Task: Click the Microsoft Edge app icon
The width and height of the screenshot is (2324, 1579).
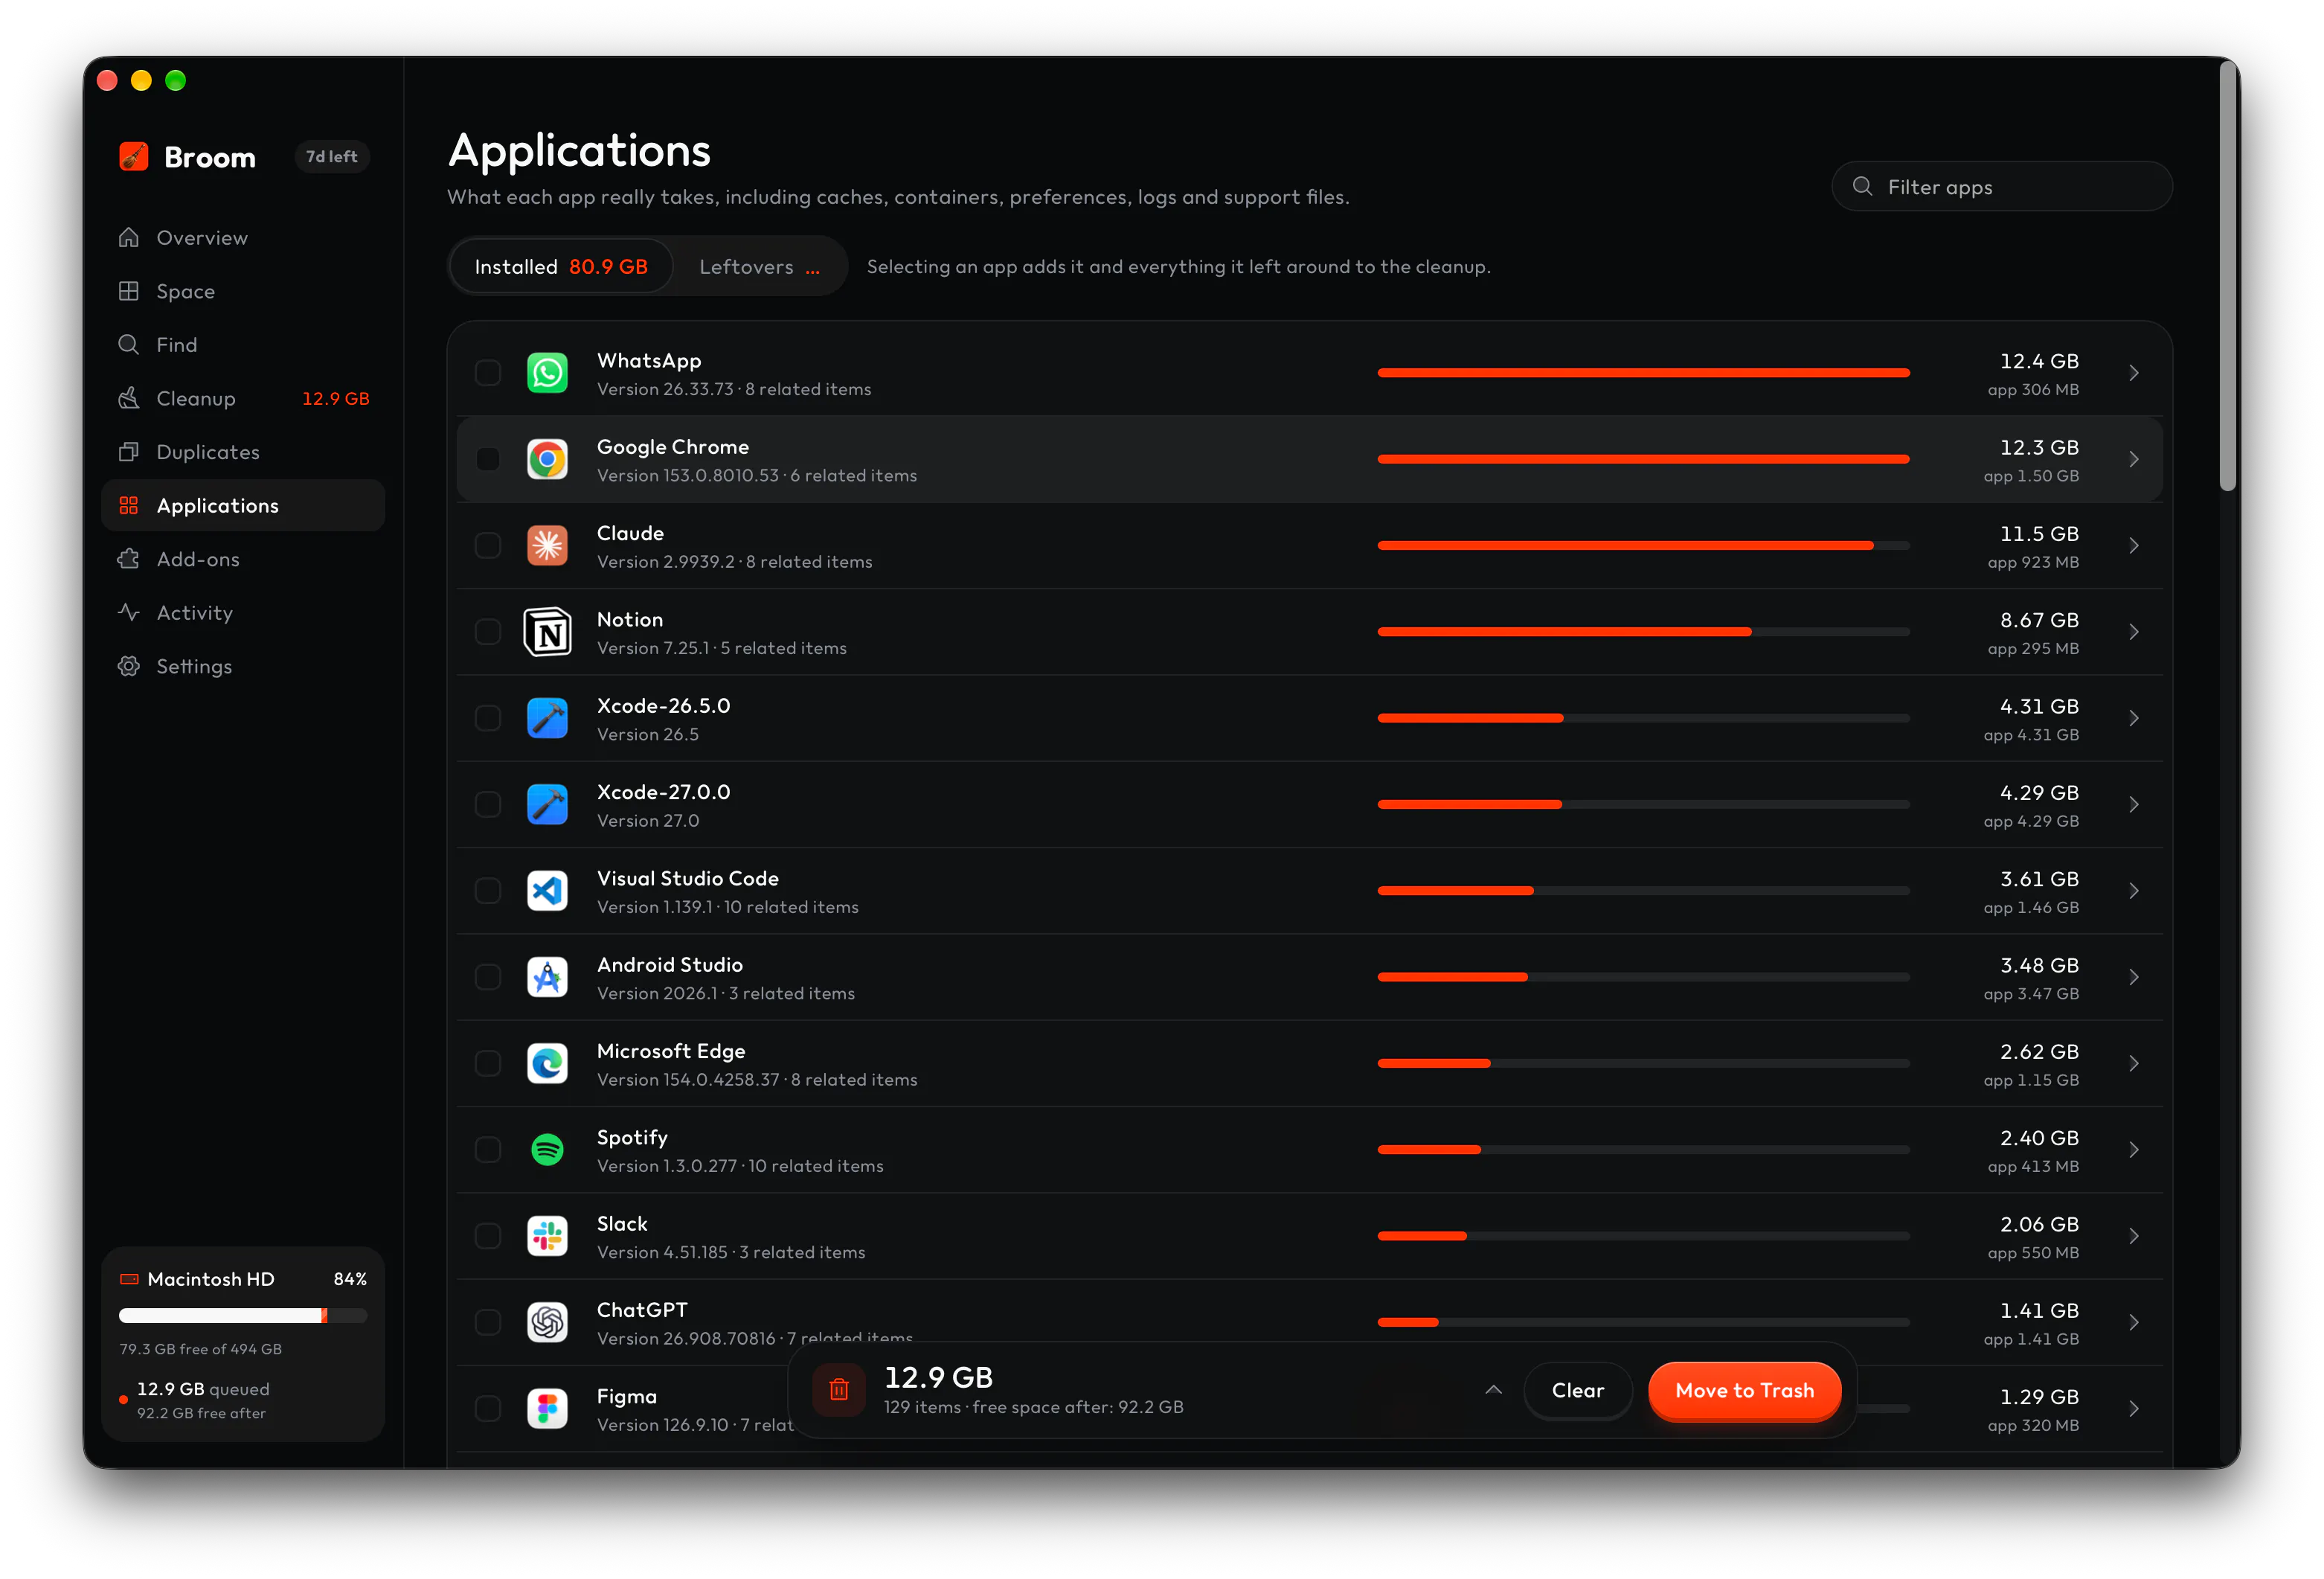Action: click(547, 1064)
